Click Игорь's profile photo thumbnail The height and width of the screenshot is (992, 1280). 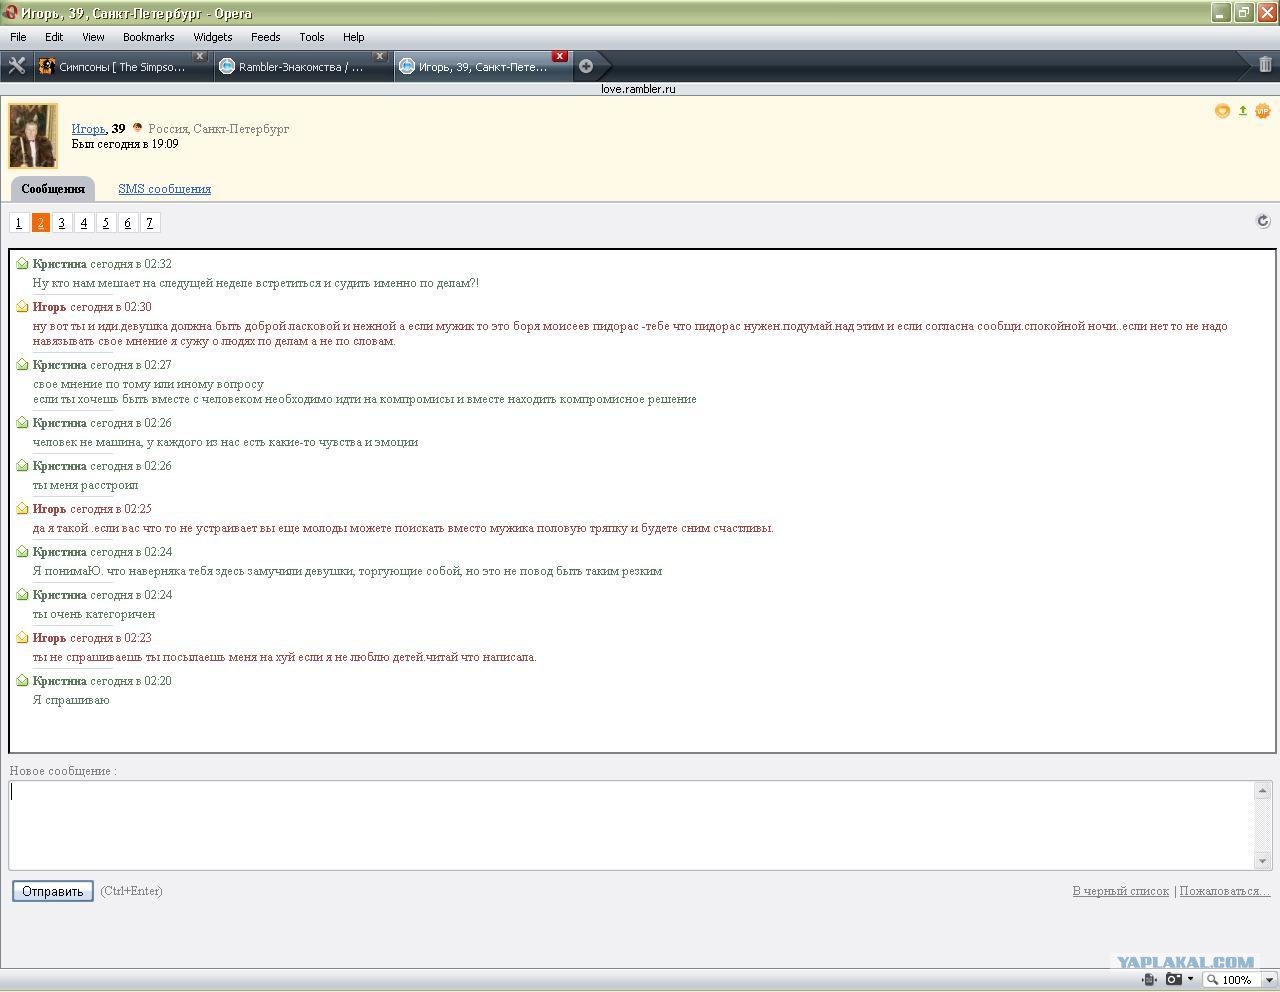[33, 135]
